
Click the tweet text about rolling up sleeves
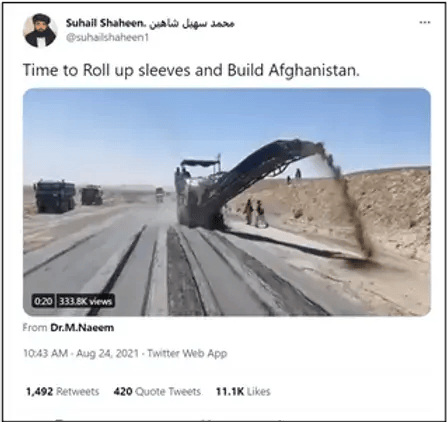(x=191, y=71)
